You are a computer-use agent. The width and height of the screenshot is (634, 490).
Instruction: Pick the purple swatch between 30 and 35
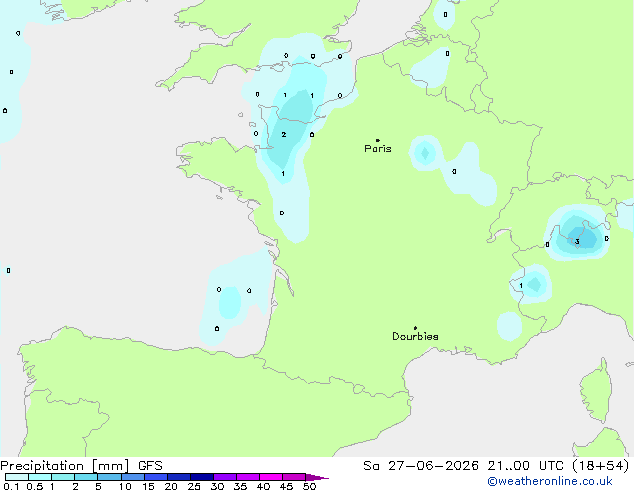point(225,477)
